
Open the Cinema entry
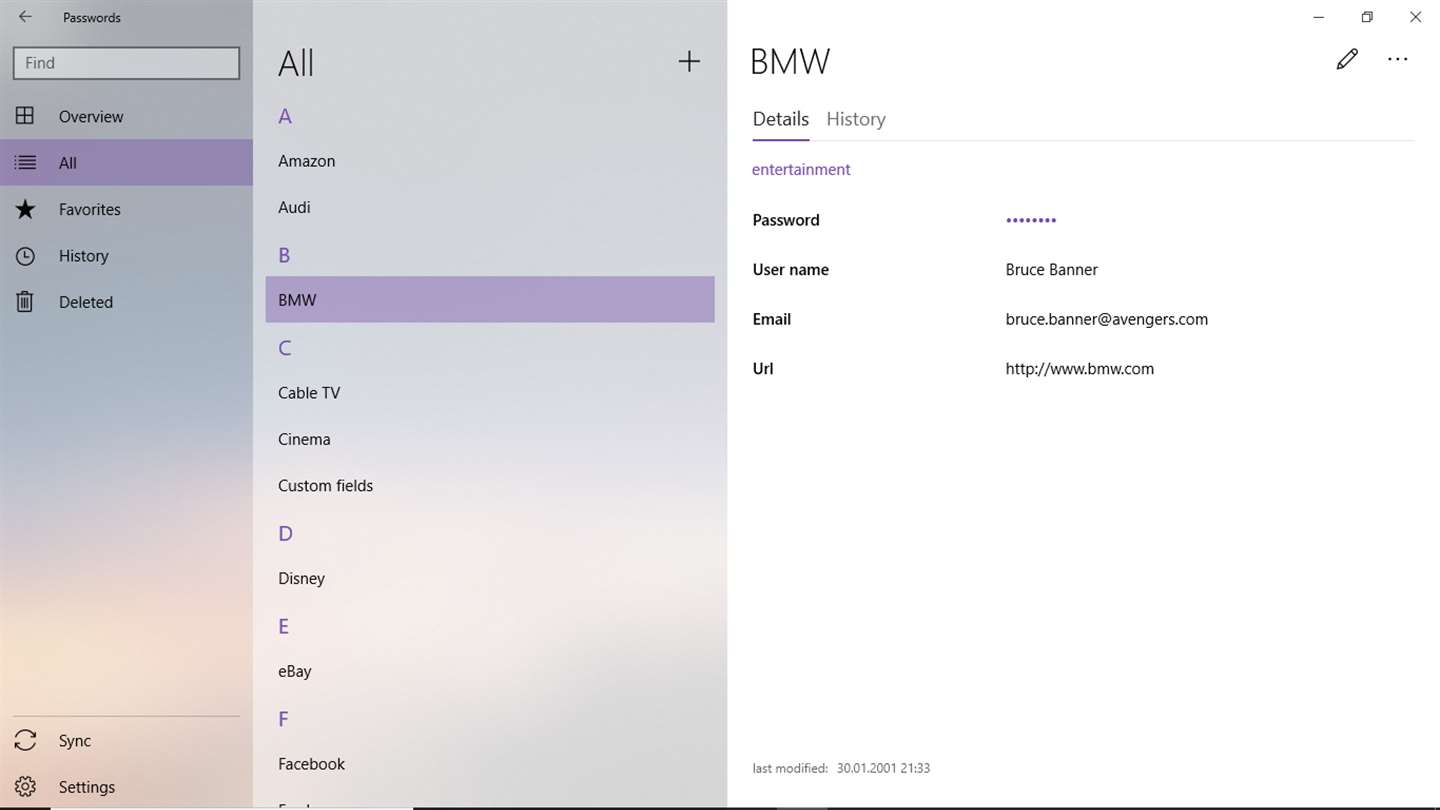[x=490, y=439]
